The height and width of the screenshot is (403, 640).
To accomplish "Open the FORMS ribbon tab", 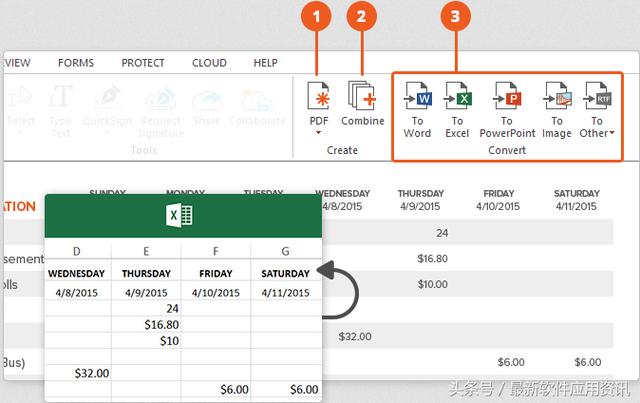I will point(76,63).
